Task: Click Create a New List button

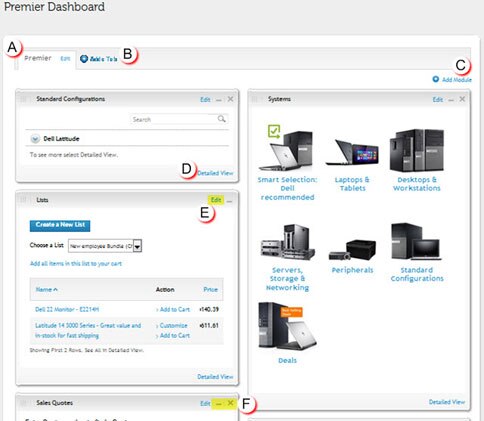Action: point(60,225)
